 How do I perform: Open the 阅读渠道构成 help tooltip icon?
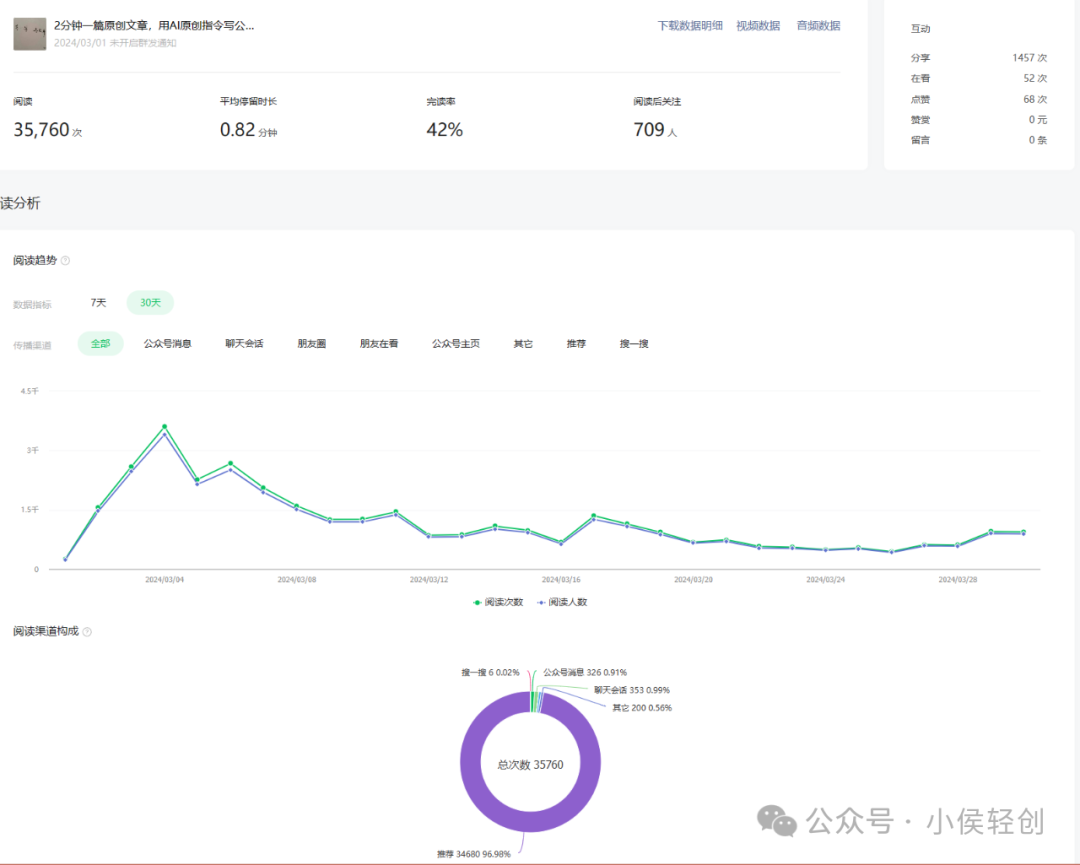click(87, 631)
